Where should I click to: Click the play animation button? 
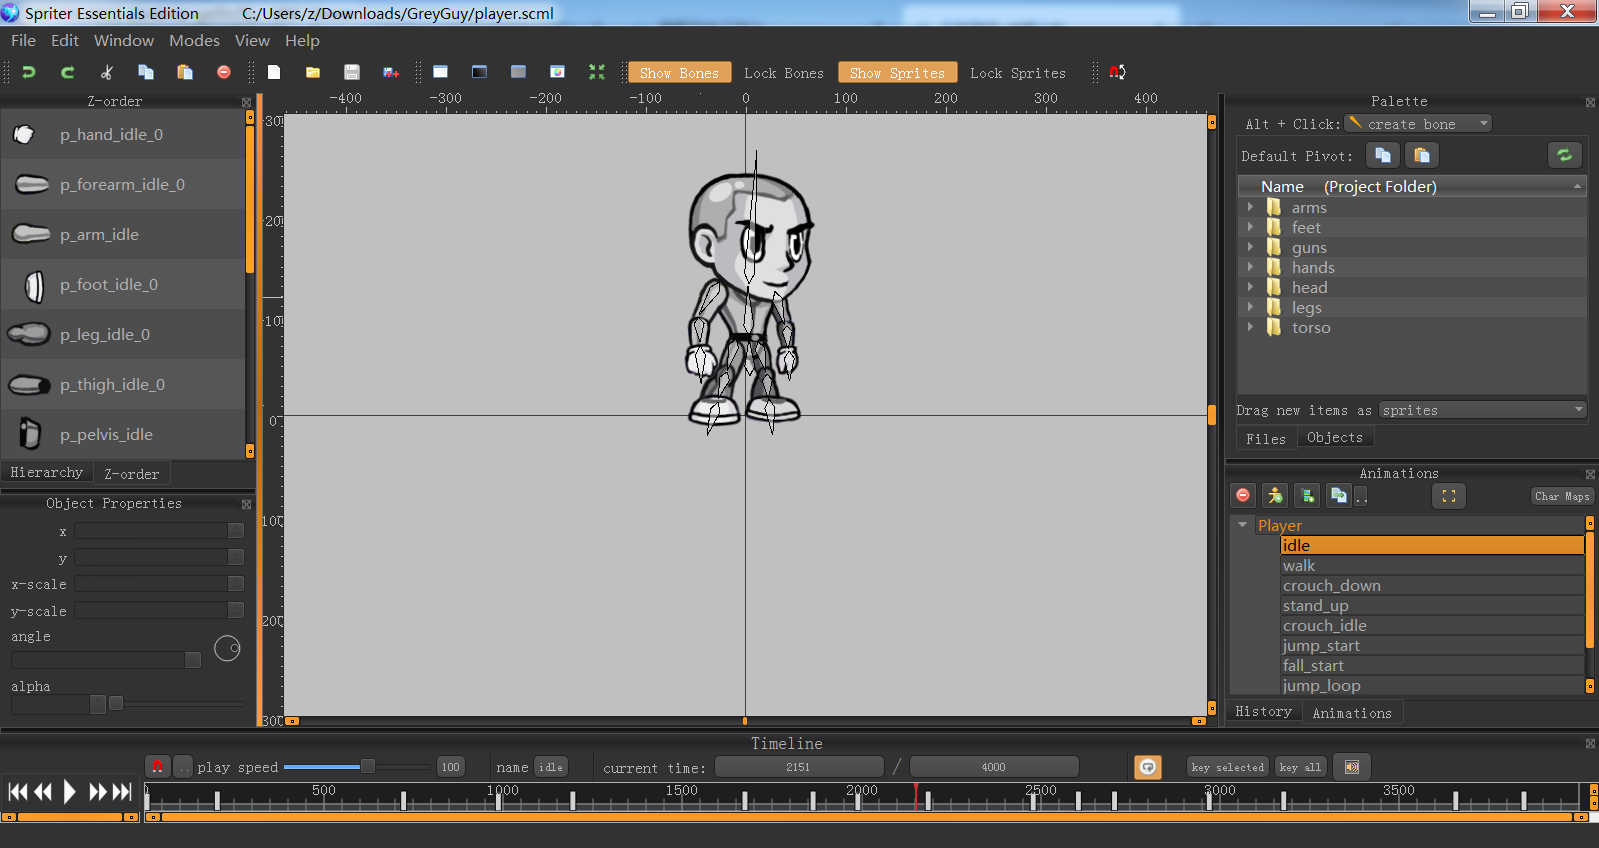[69, 792]
